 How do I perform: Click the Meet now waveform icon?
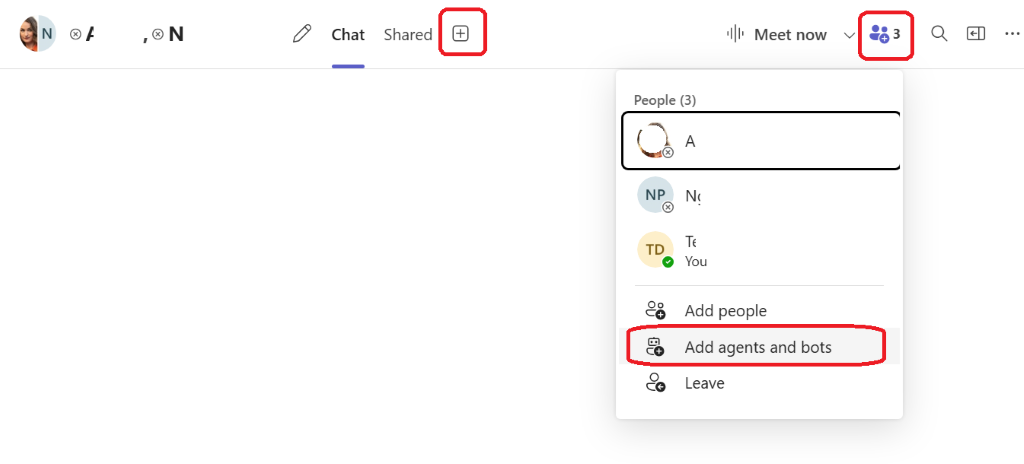click(736, 34)
